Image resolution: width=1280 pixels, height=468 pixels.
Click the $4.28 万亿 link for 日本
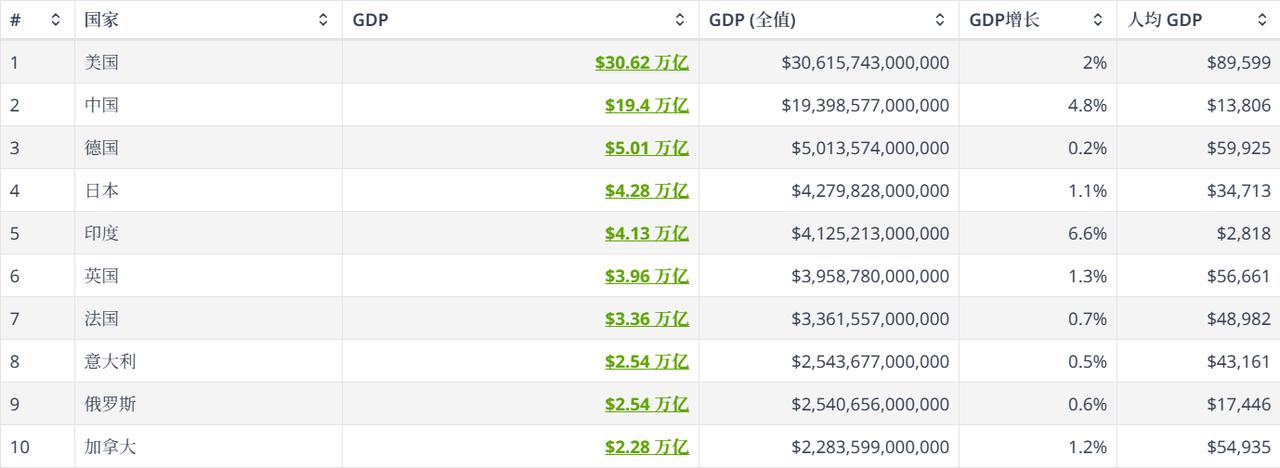646,190
